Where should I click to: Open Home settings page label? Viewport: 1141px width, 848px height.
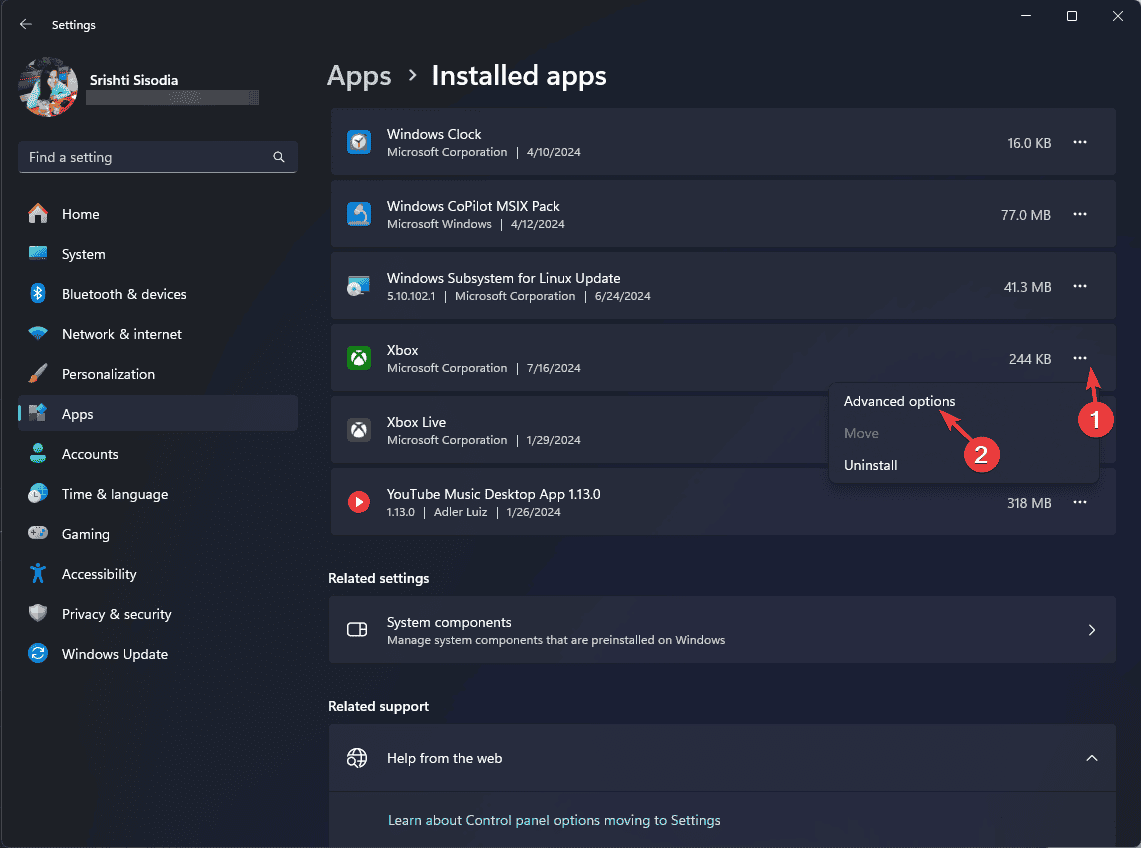80,214
